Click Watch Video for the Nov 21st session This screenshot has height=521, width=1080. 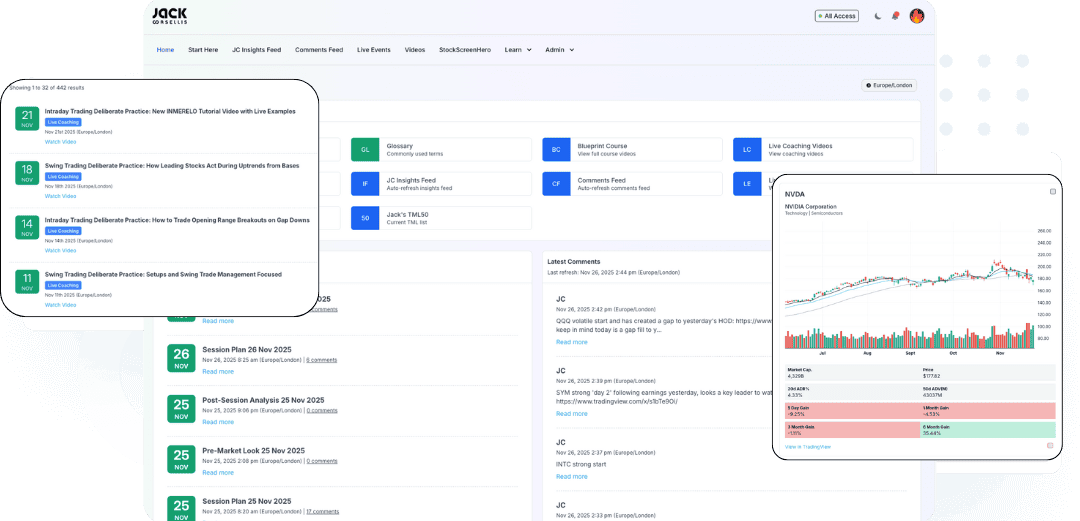pos(61,142)
